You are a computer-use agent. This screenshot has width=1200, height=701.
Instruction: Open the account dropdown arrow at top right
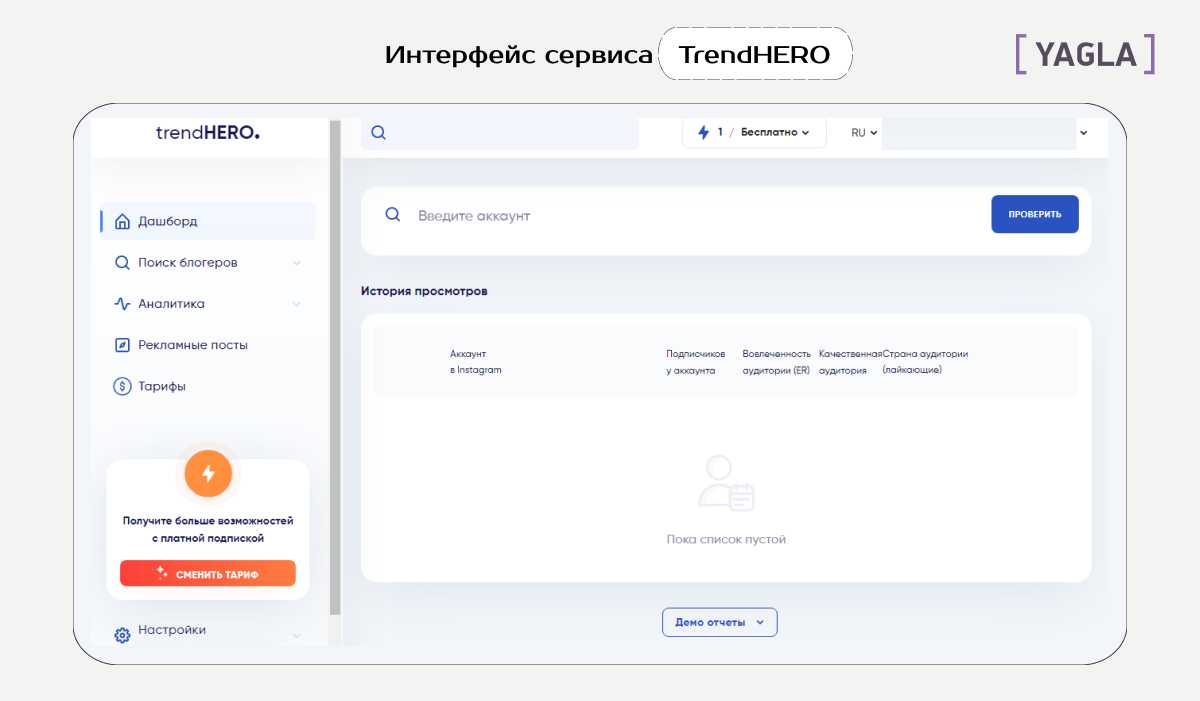point(1083,132)
